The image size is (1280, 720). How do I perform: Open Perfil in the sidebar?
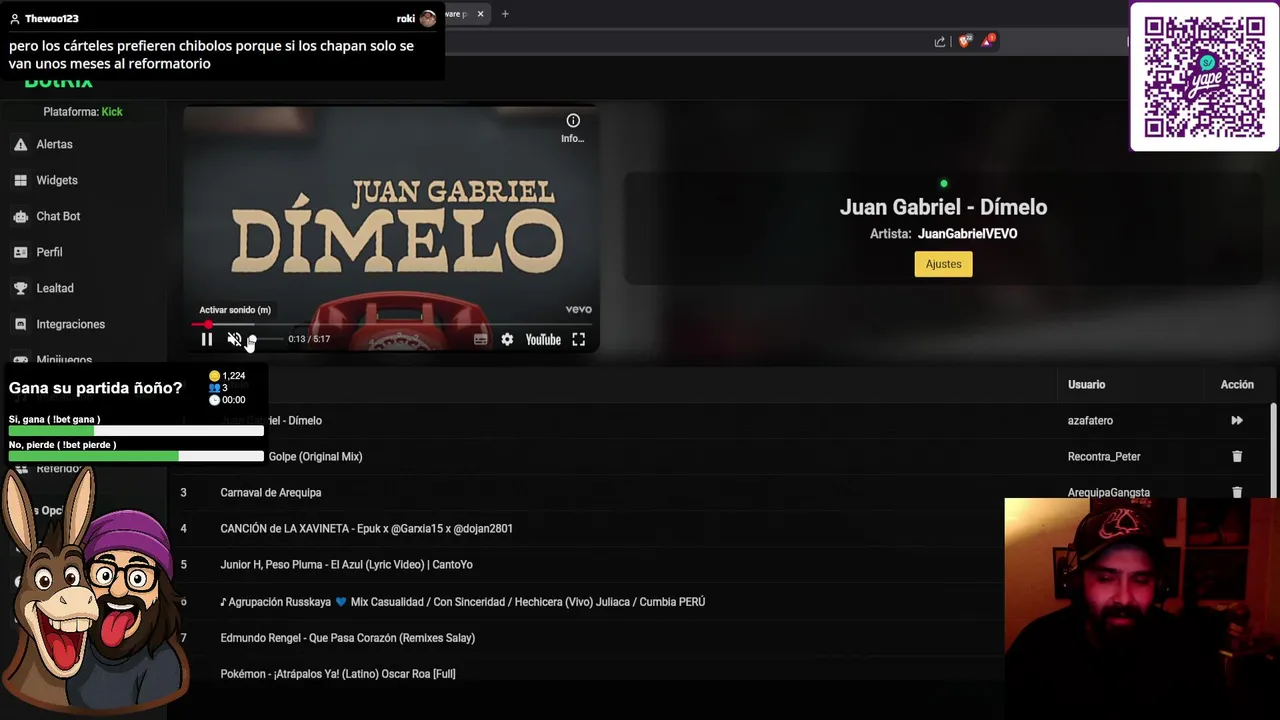pyautogui.click(x=49, y=252)
